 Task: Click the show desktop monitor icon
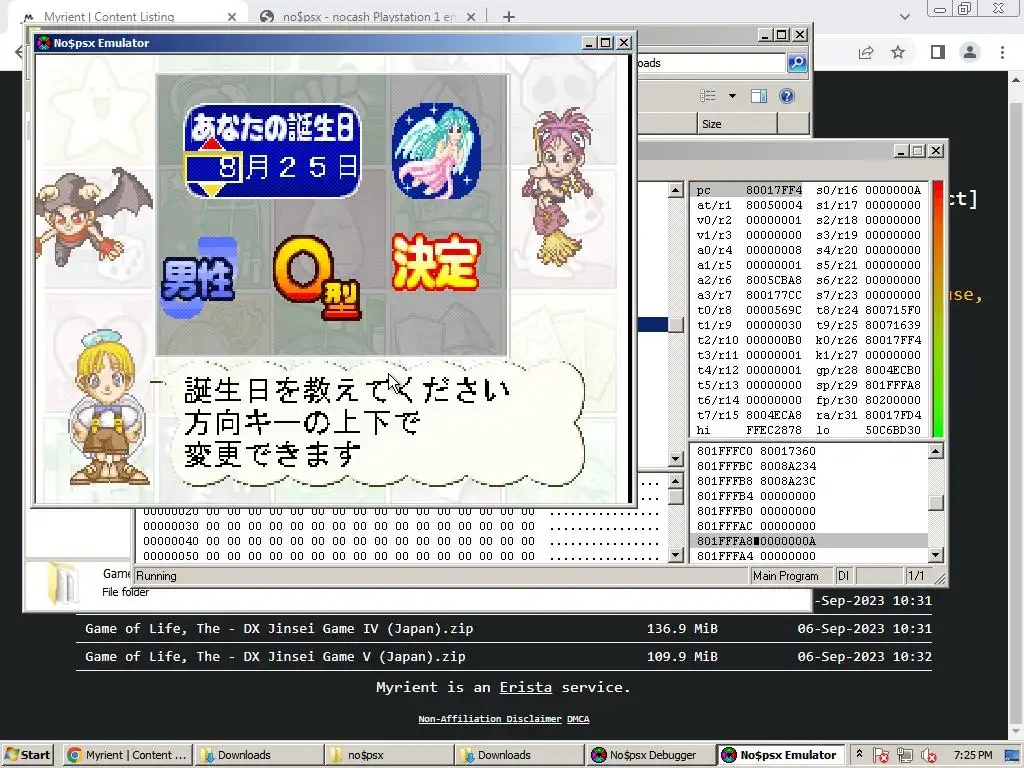click(x=1011, y=756)
